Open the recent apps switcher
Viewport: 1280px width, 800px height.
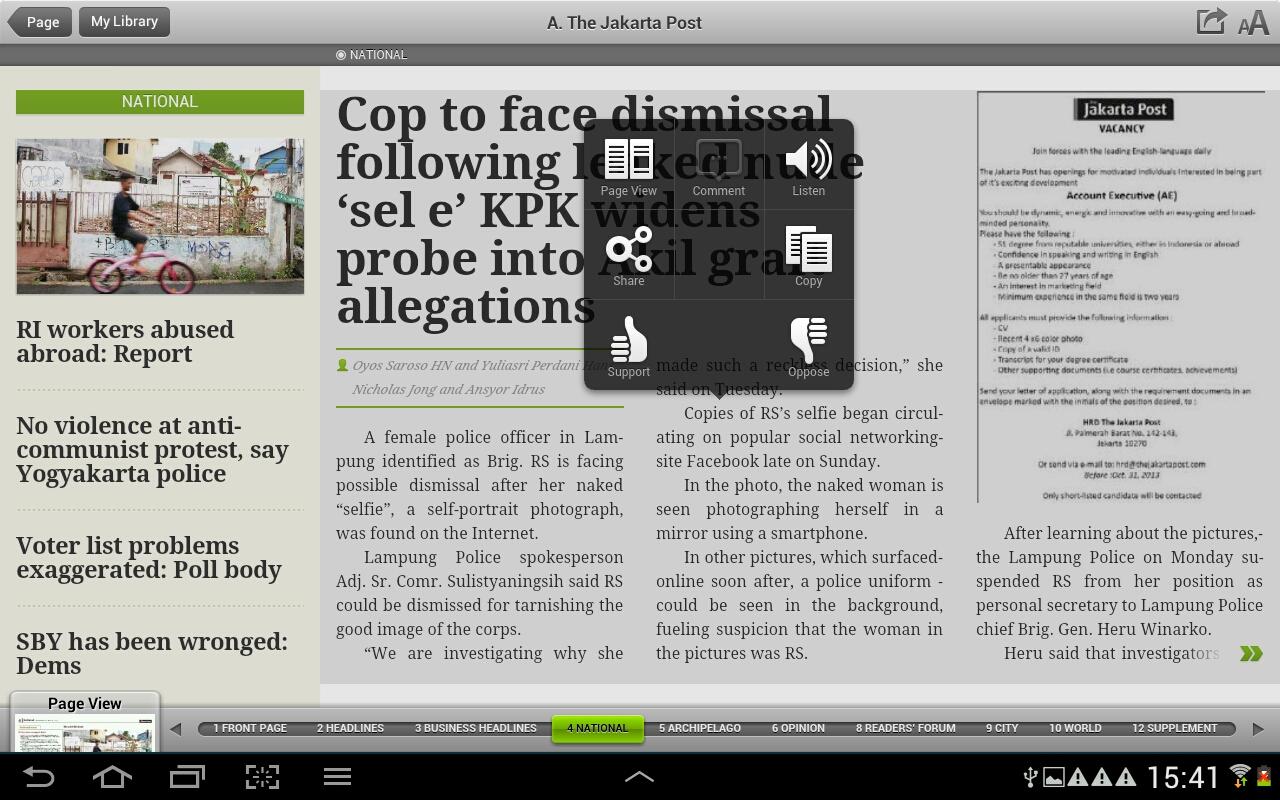[187, 777]
